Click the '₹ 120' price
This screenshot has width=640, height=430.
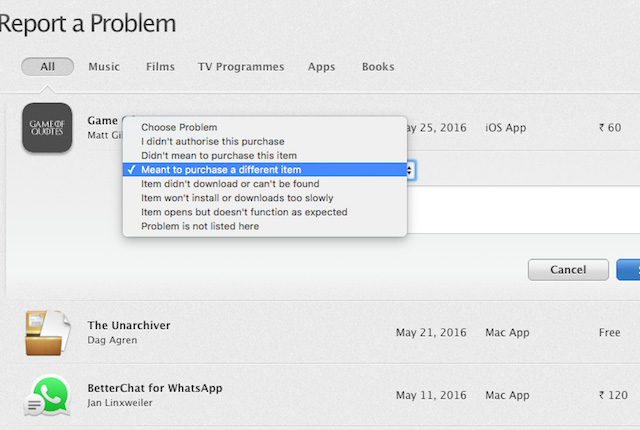(613, 395)
